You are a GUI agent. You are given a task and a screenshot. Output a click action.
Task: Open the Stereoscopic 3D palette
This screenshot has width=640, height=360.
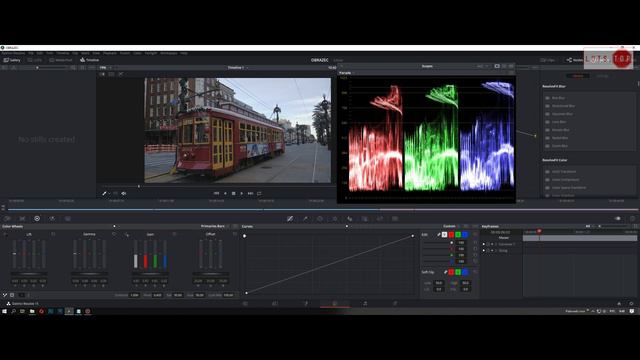[x=395, y=219]
